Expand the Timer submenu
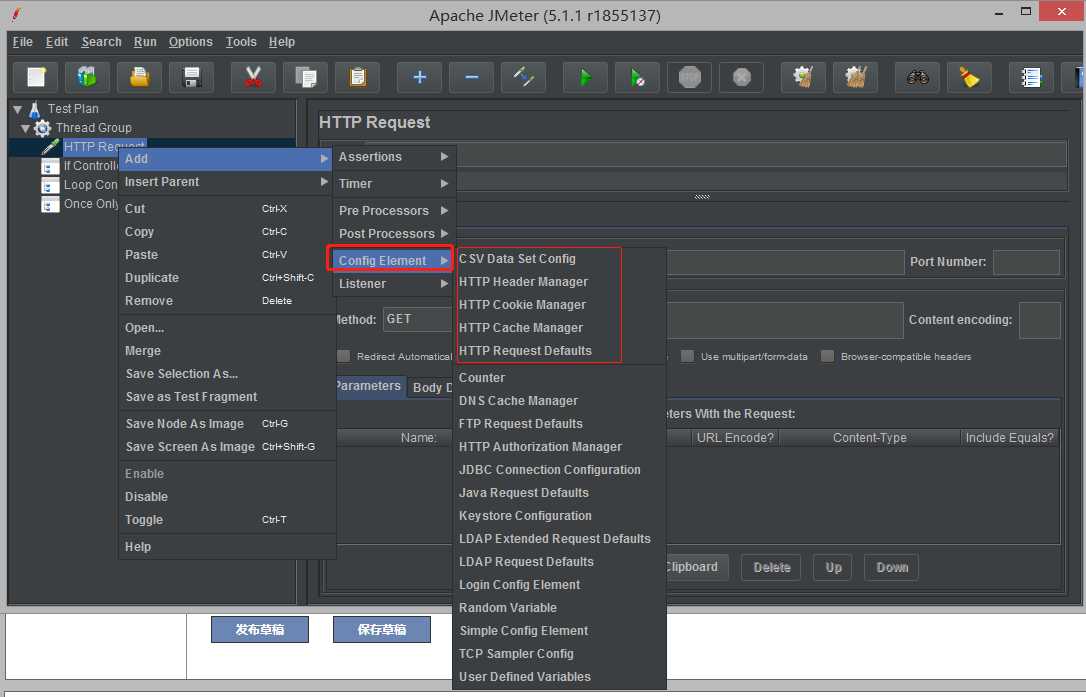Image resolution: width=1086 pixels, height=697 pixels. click(x=393, y=184)
